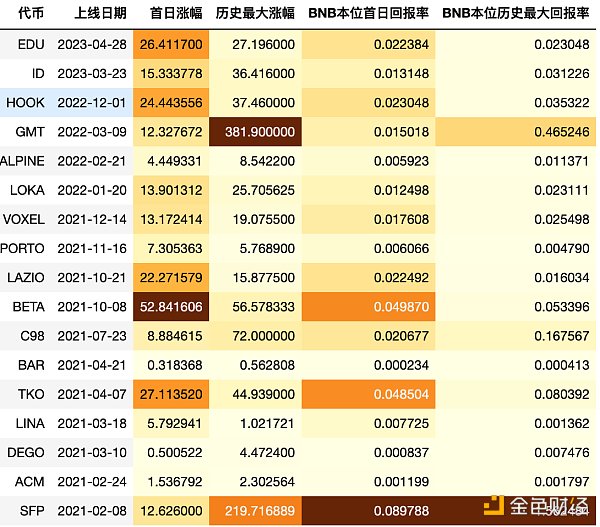Image resolution: width=600 pixels, height=527 pixels.
Task: Click the BNB本位首日回报率 column header
Action: pyautogui.click(x=368, y=14)
